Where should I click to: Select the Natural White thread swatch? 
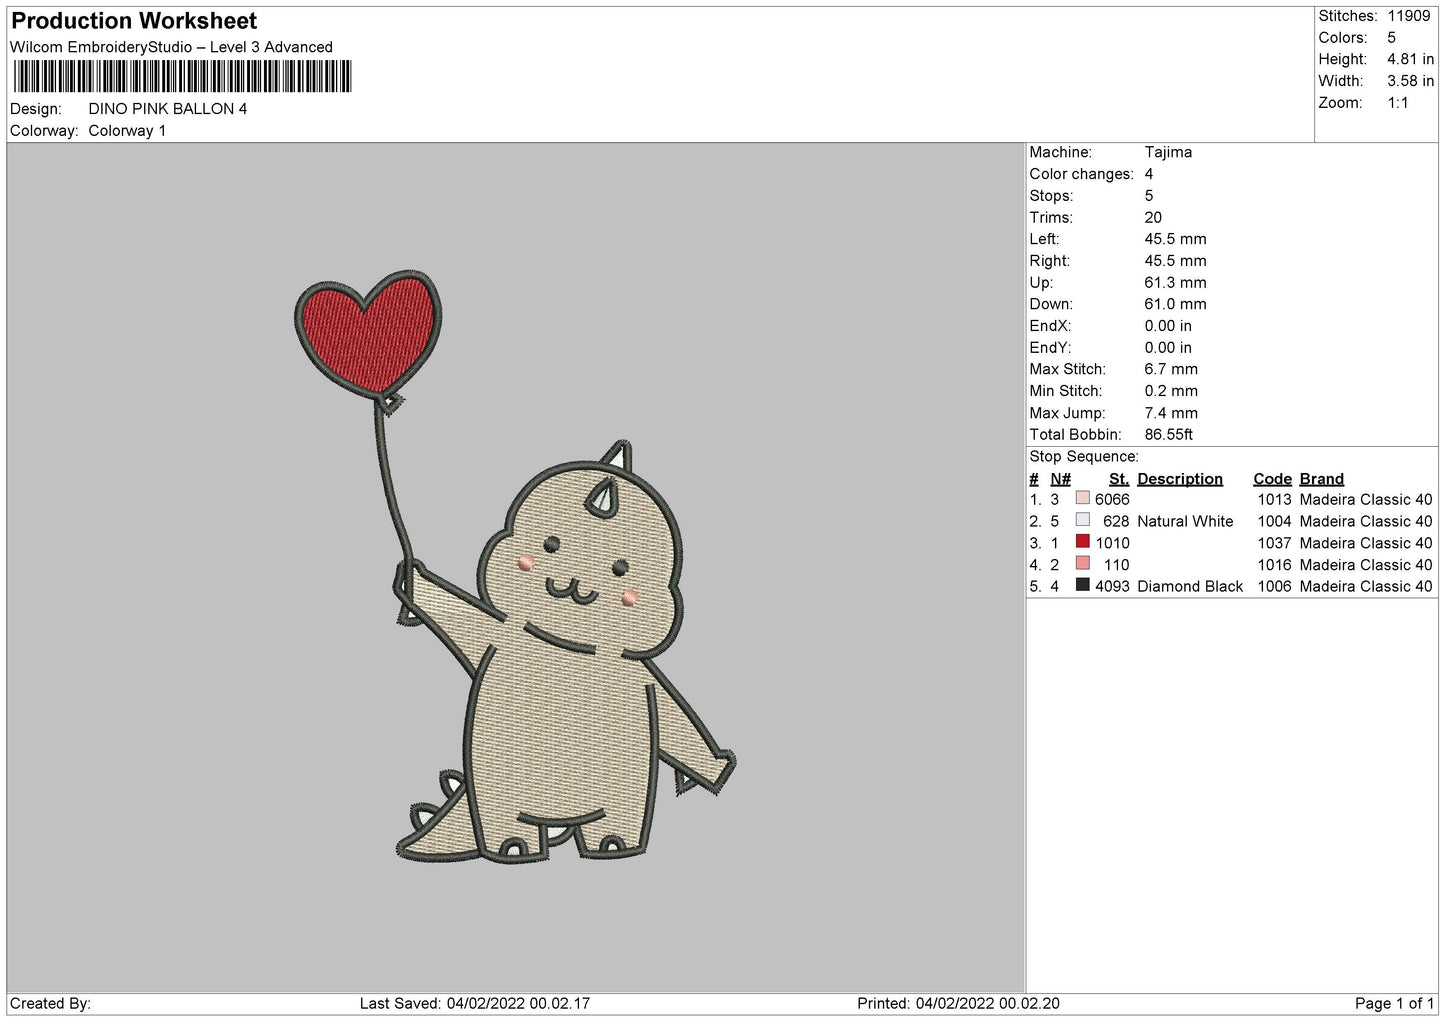pyautogui.click(x=1082, y=520)
